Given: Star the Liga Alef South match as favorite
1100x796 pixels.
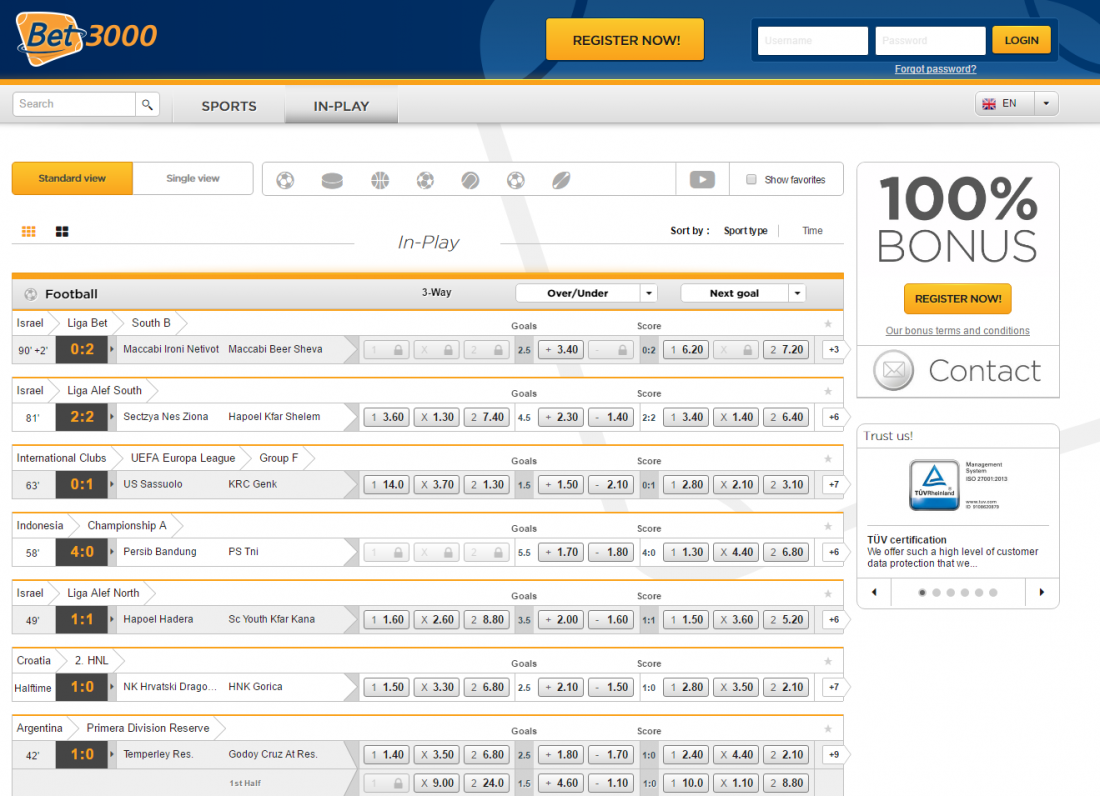Looking at the screenshot, I should [828, 391].
